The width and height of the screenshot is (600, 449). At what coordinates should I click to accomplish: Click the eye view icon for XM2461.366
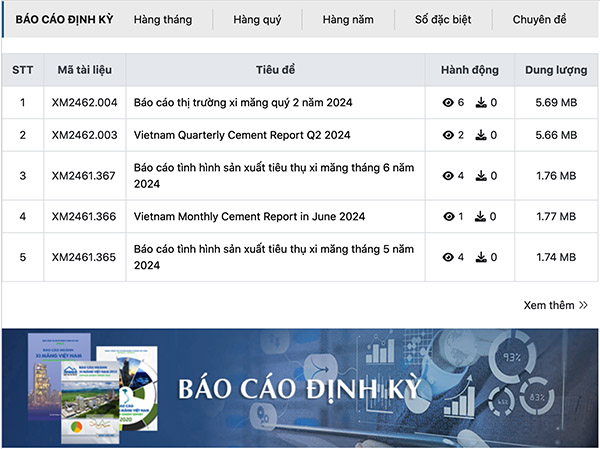(448, 216)
